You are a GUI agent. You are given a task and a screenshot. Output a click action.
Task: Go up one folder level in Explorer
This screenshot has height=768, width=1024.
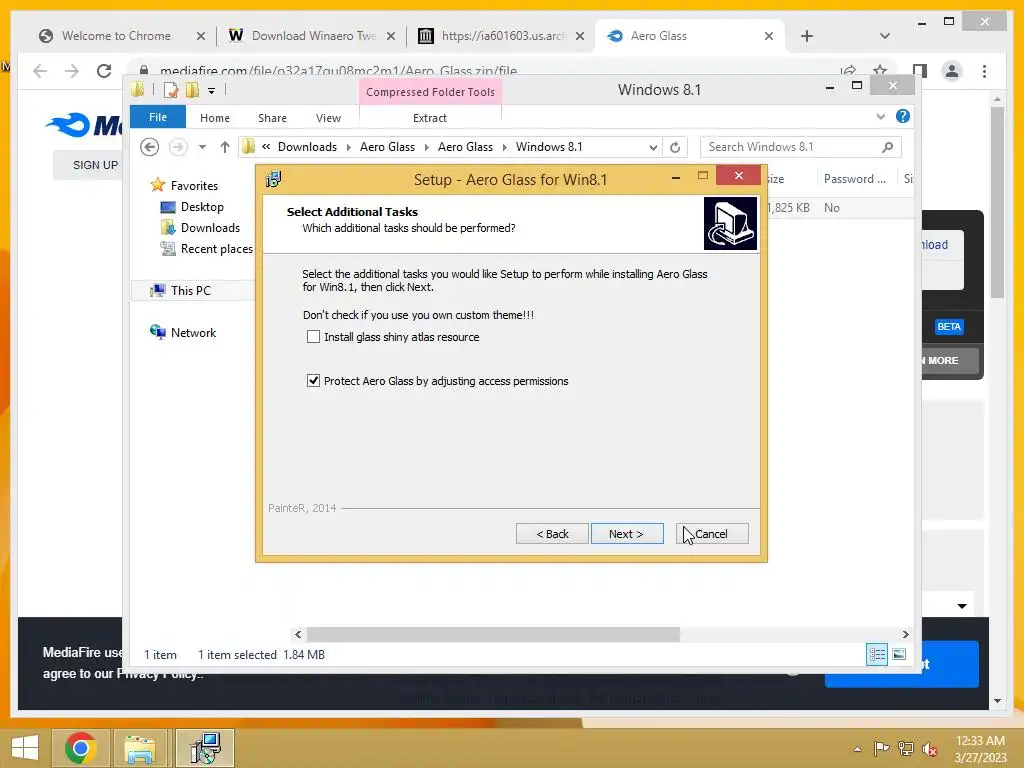click(x=225, y=147)
